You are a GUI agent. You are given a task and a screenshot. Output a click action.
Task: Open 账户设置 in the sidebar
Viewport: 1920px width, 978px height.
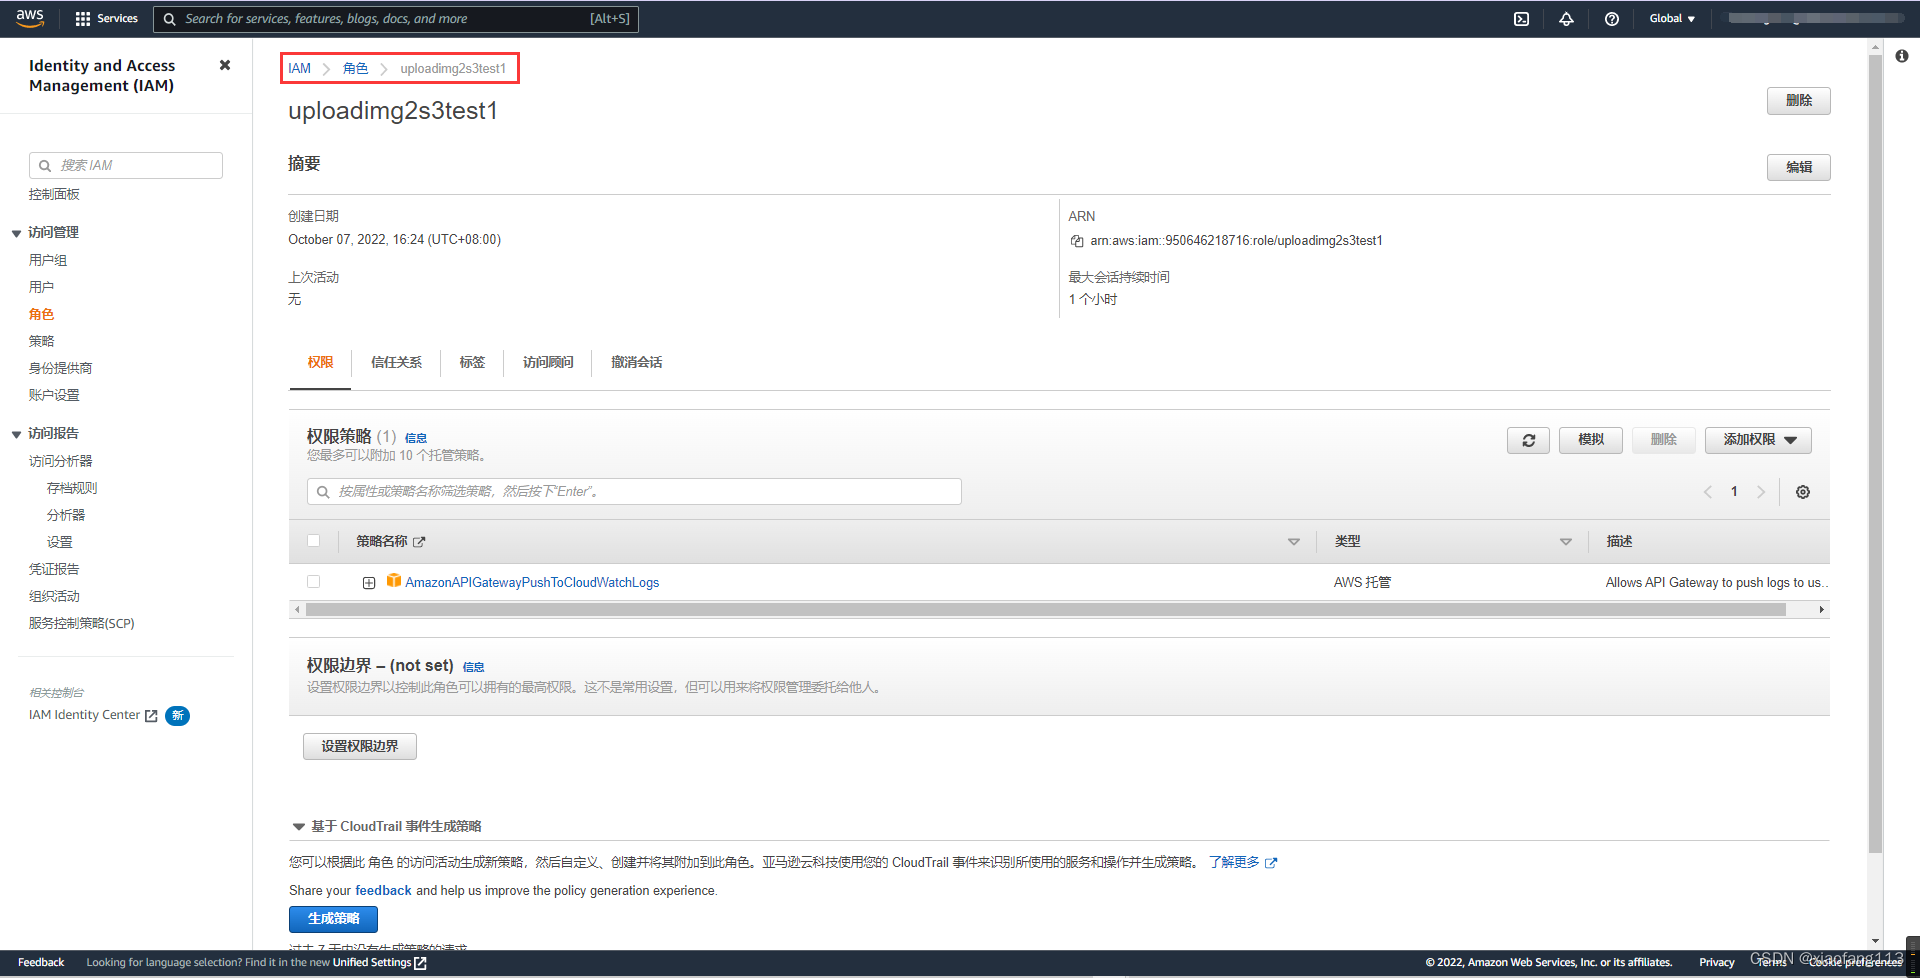[x=54, y=395]
